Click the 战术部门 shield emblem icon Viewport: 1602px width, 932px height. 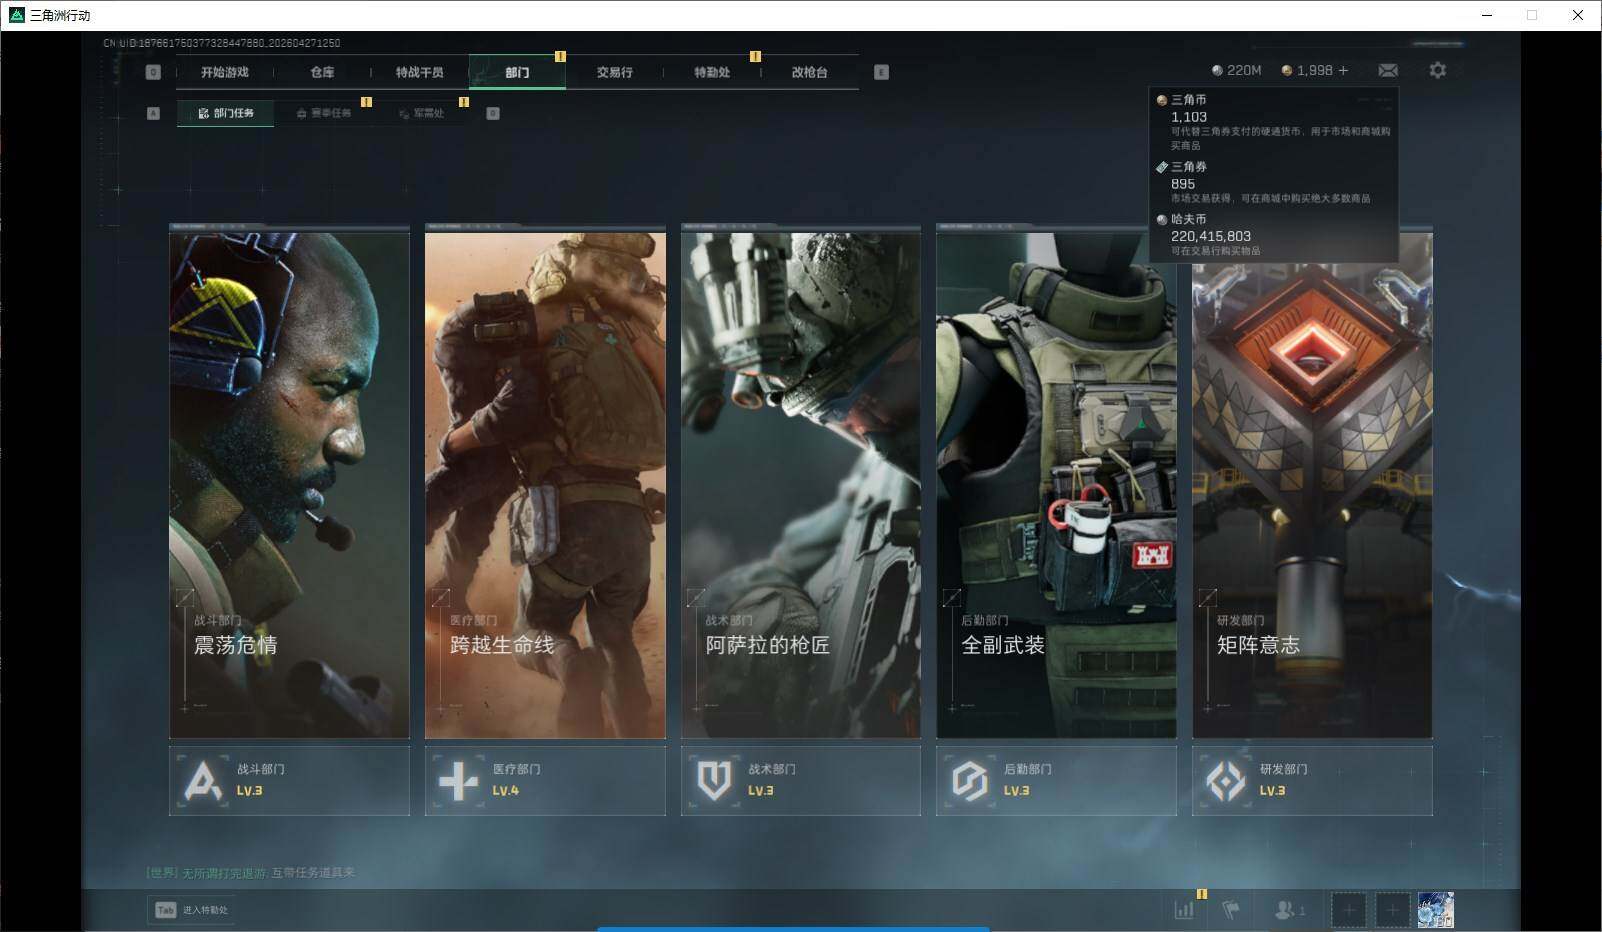[714, 781]
